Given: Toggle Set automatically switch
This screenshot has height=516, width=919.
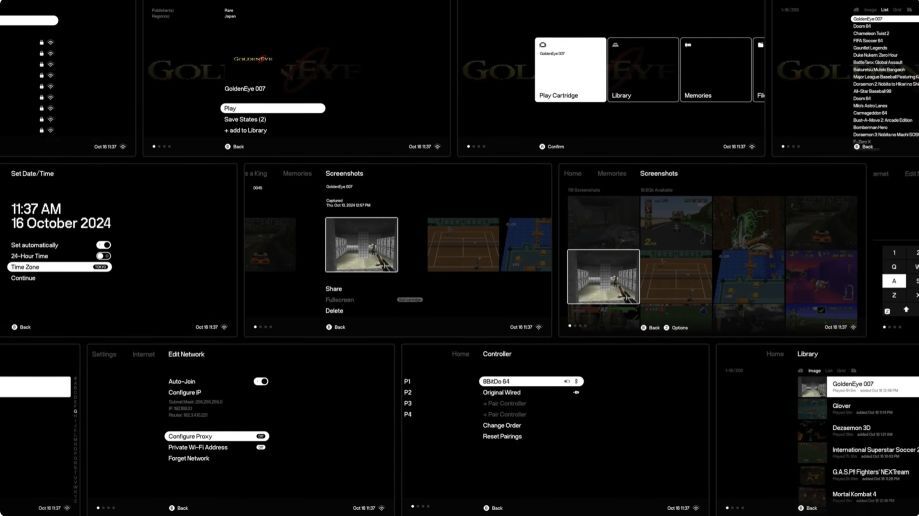Looking at the screenshot, I should point(104,245).
